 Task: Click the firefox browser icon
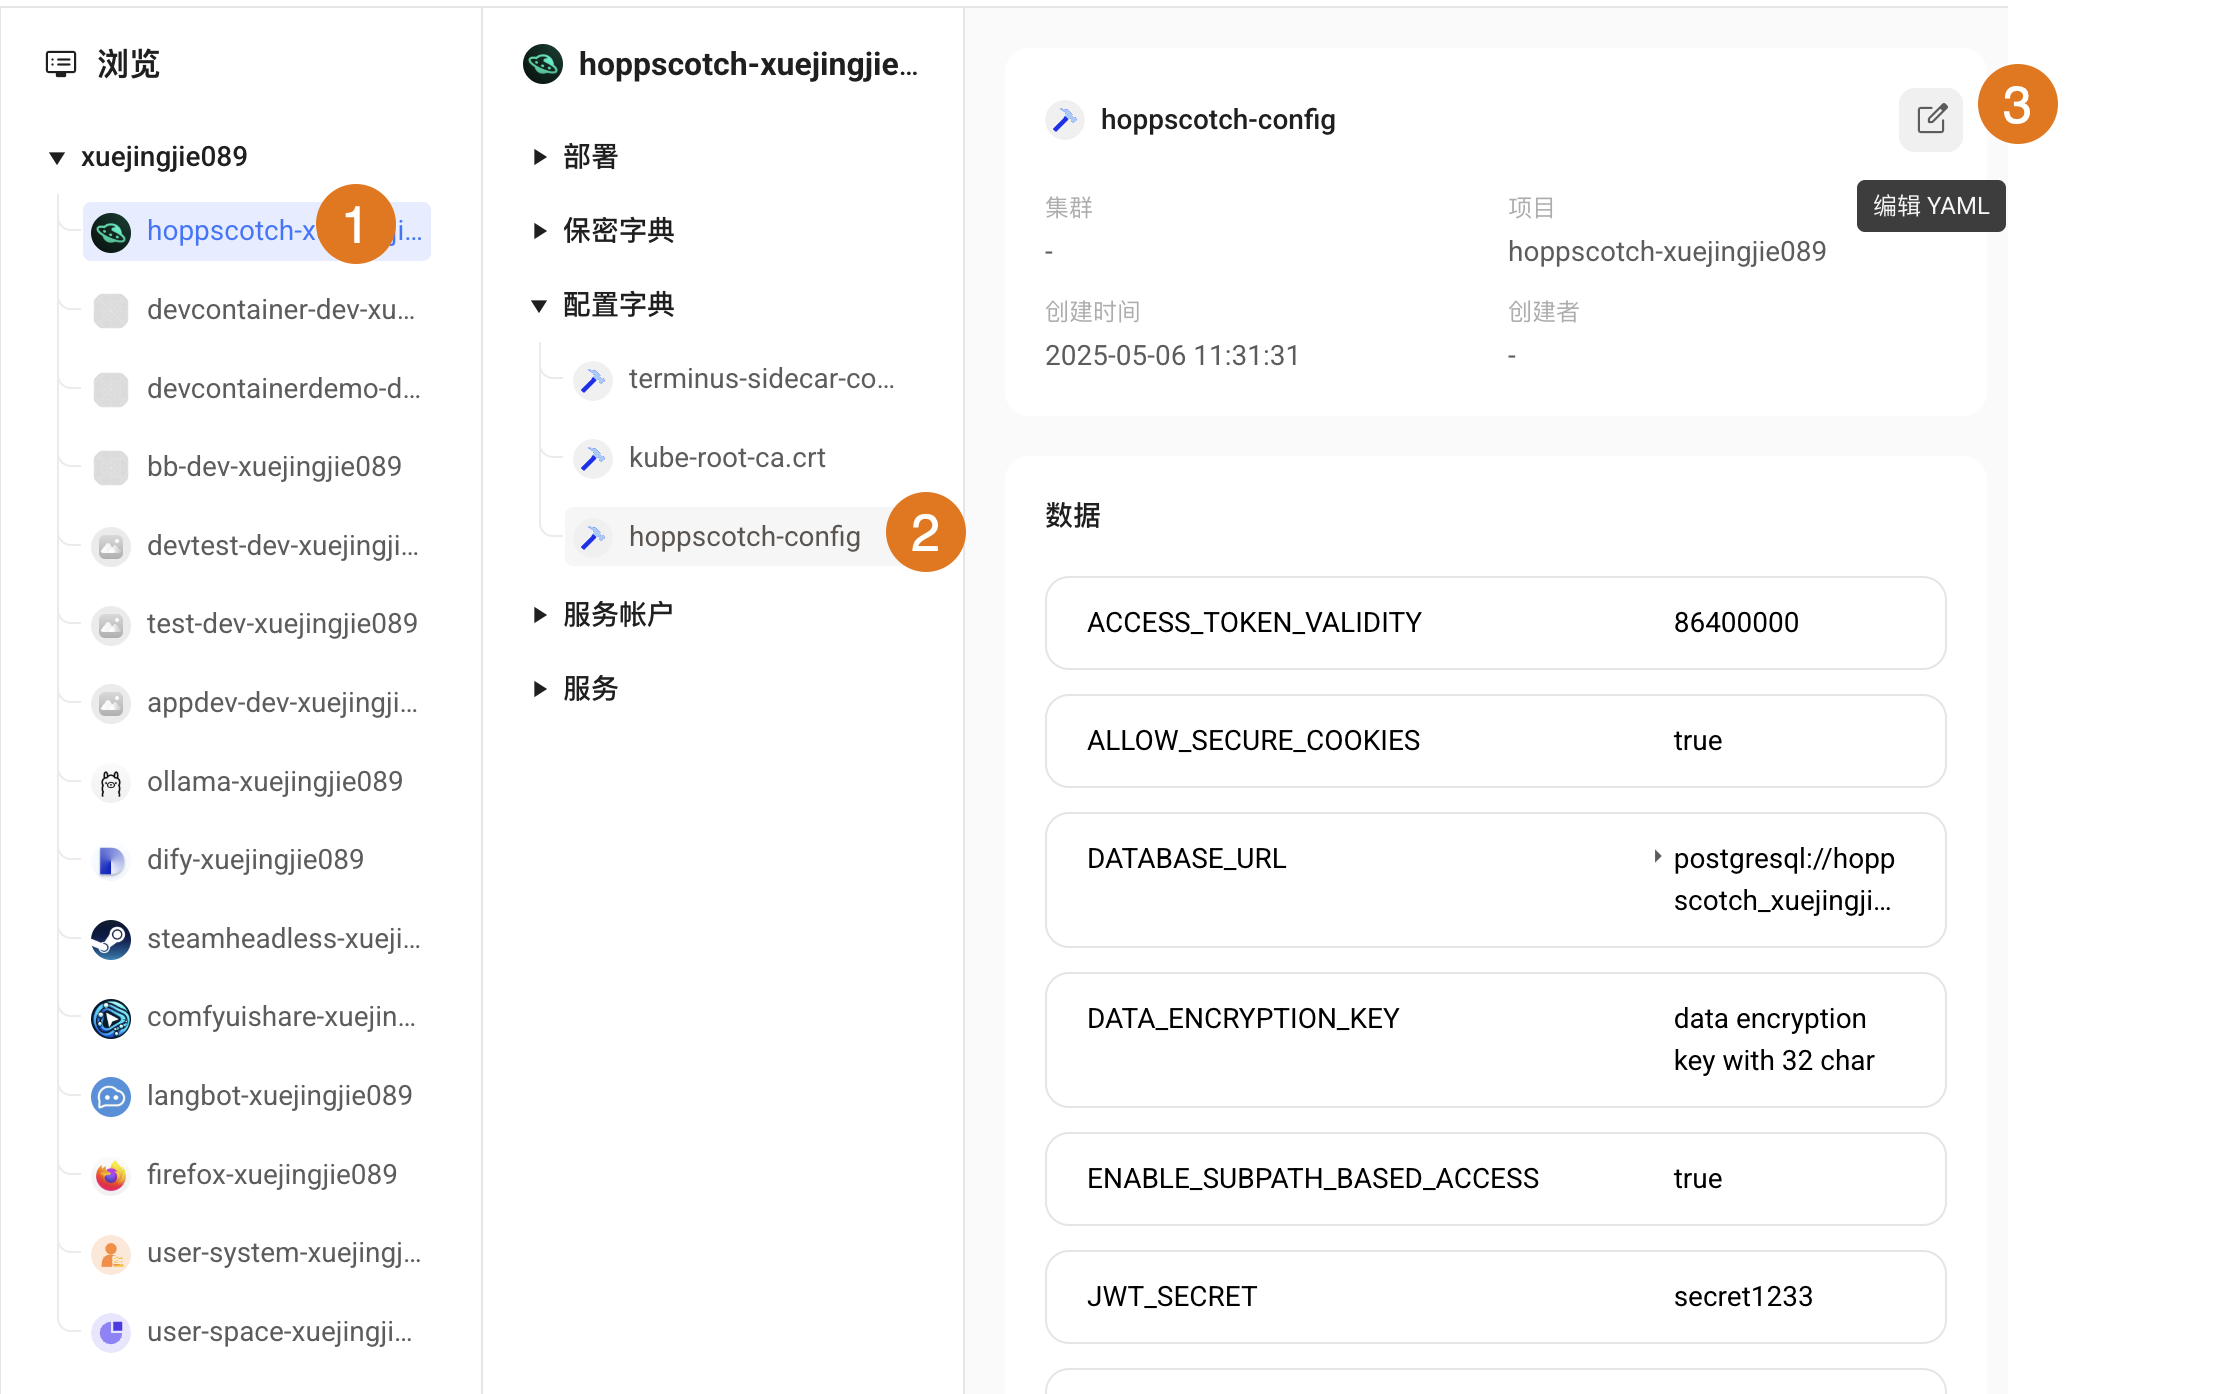pyautogui.click(x=111, y=1175)
